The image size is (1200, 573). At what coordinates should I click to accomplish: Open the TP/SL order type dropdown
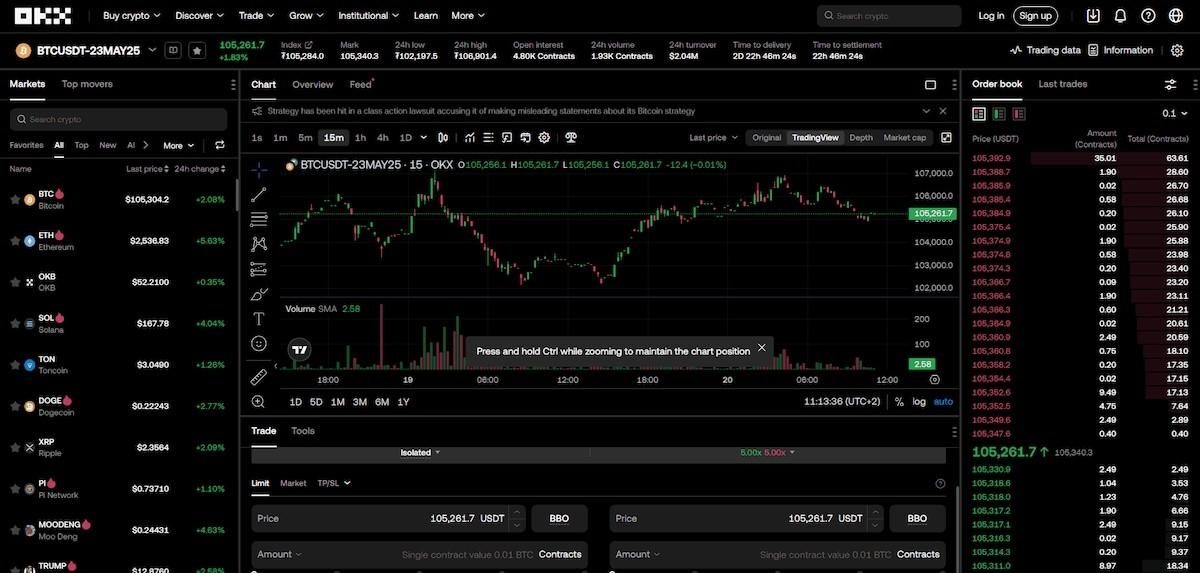334,483
